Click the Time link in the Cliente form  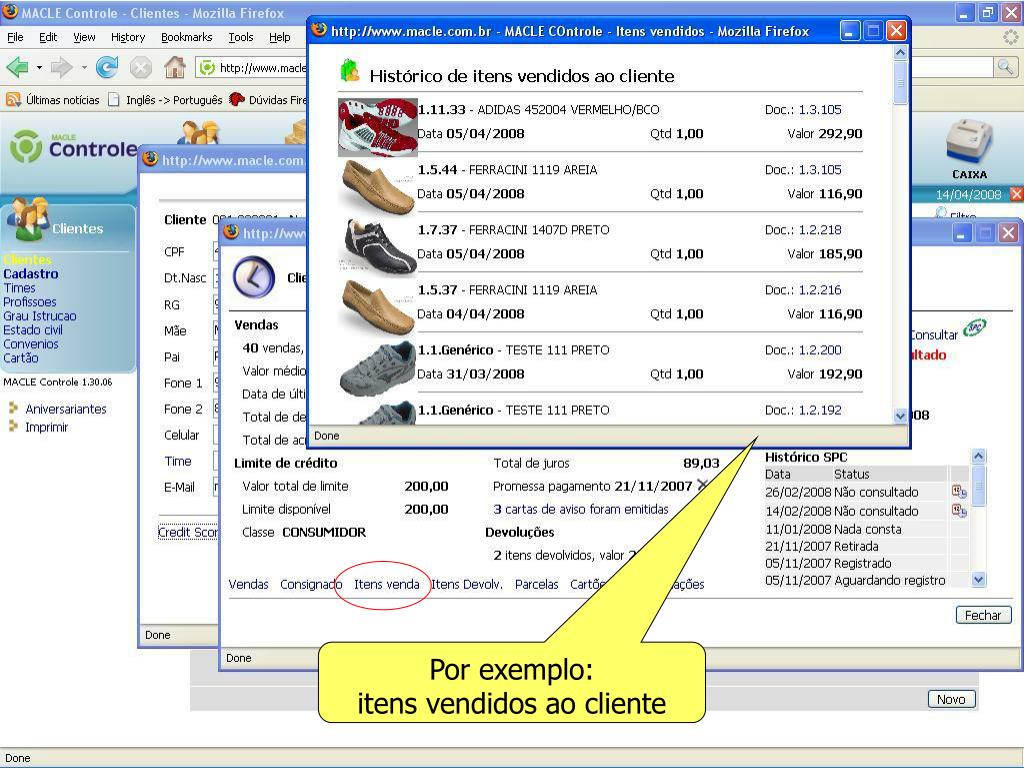click(178, 461)
